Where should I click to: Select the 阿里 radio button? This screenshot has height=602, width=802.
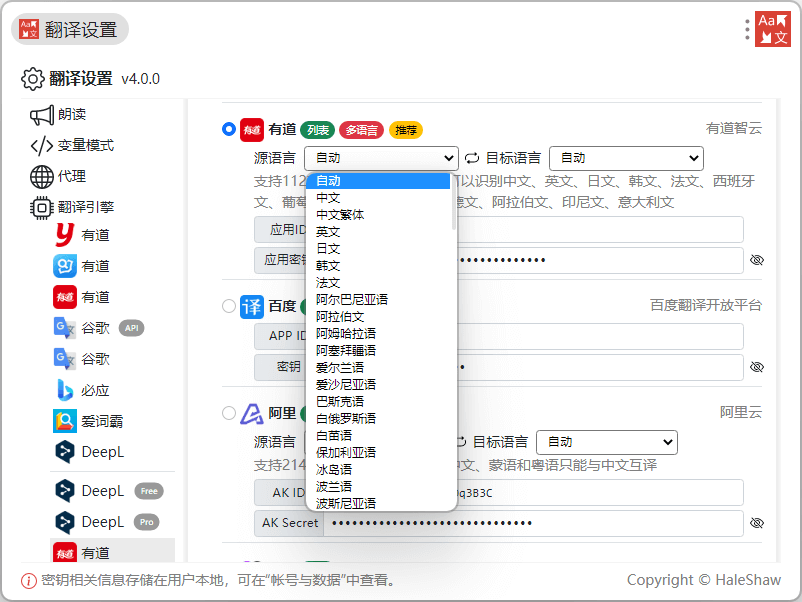point(229,413)
